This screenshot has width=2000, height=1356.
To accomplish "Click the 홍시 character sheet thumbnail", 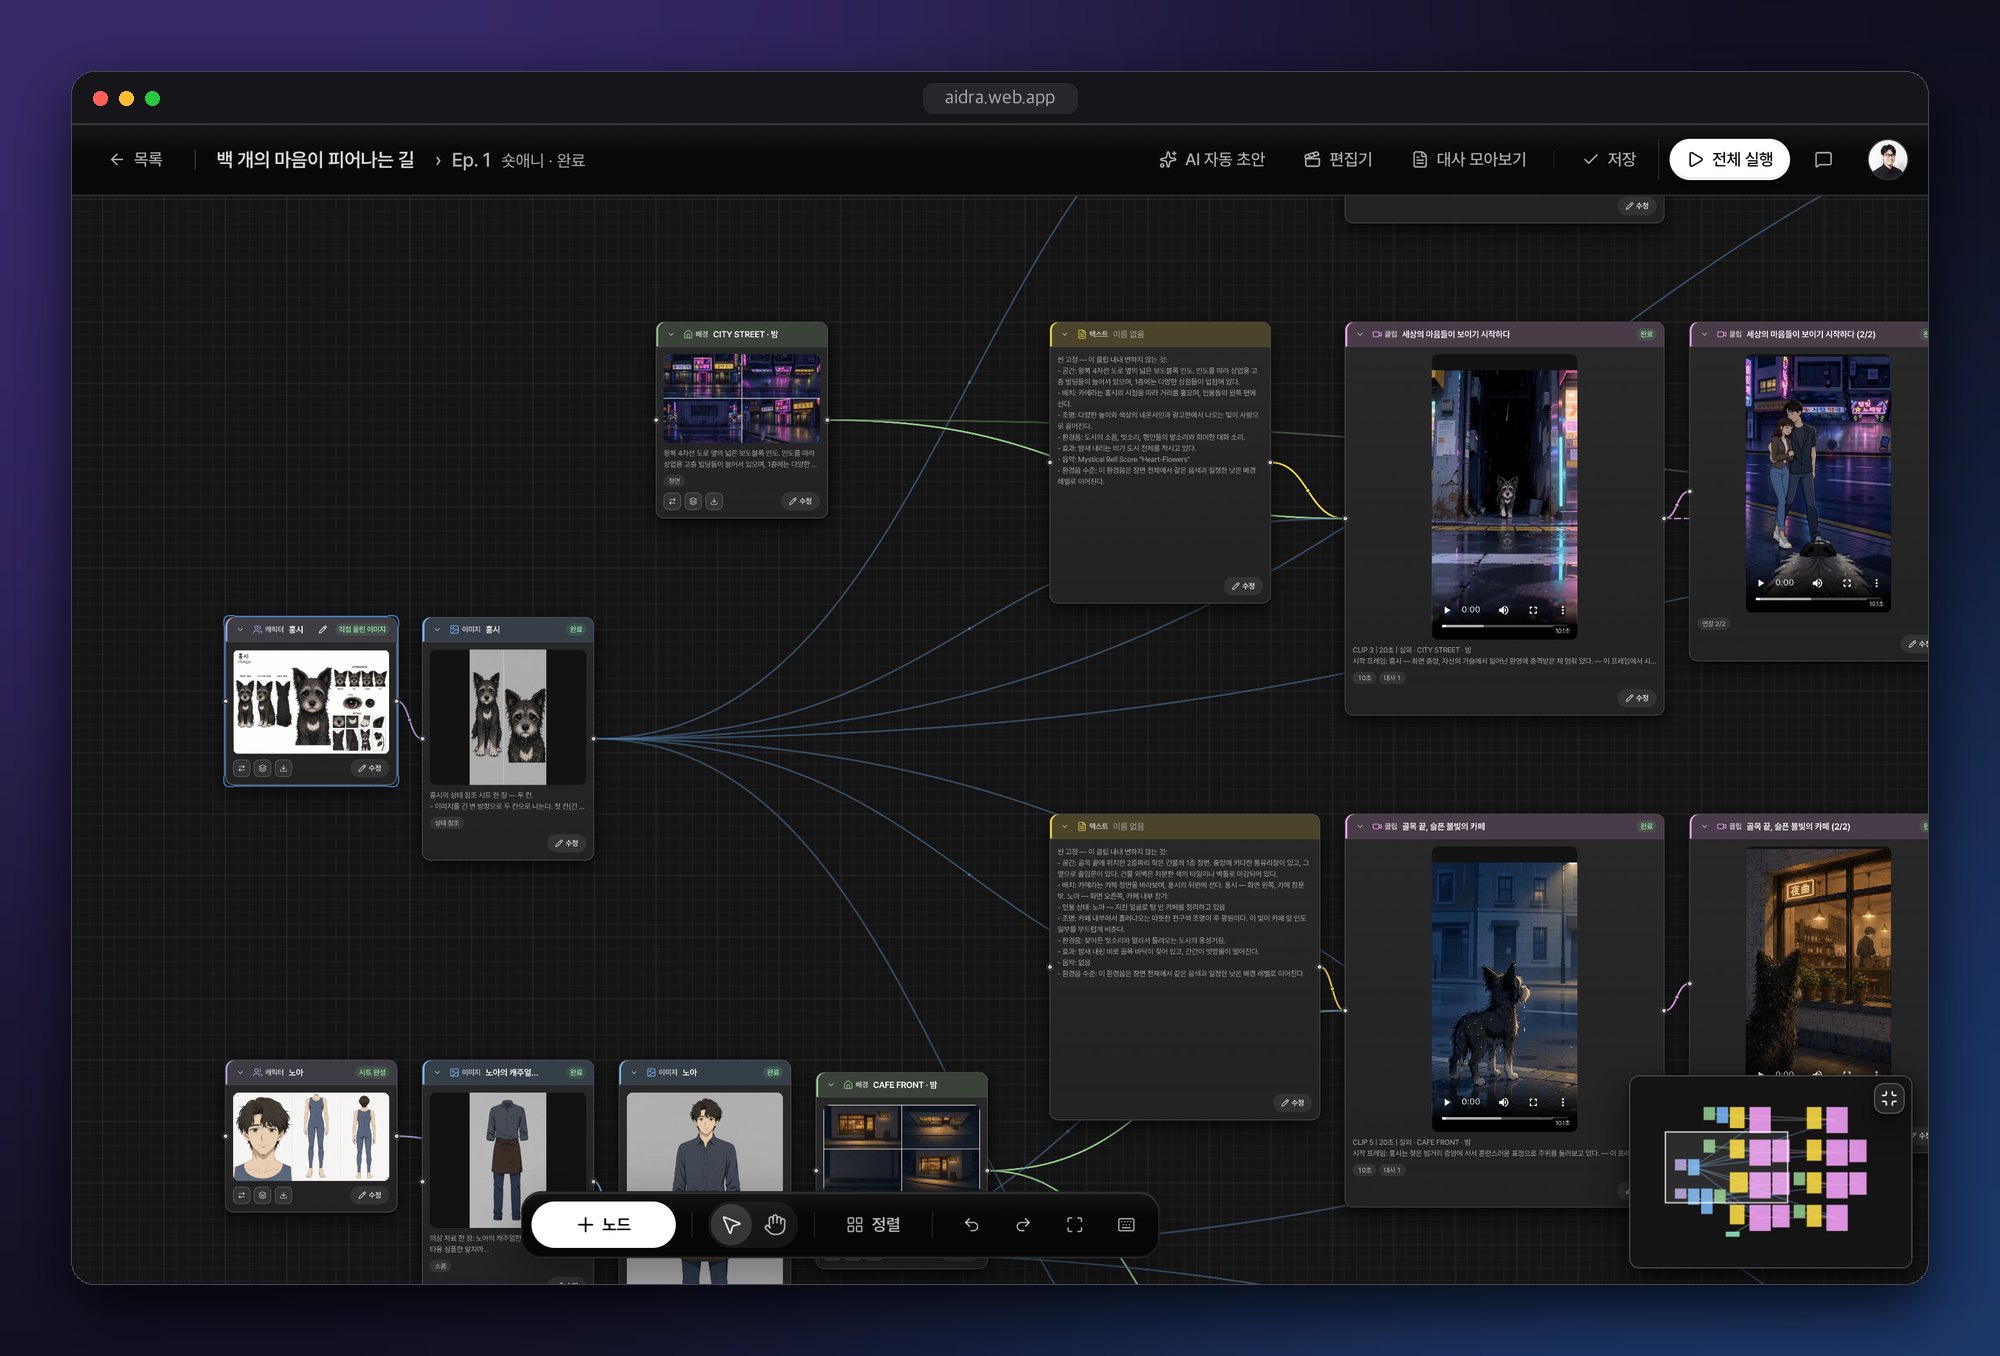I will (311, 702).
